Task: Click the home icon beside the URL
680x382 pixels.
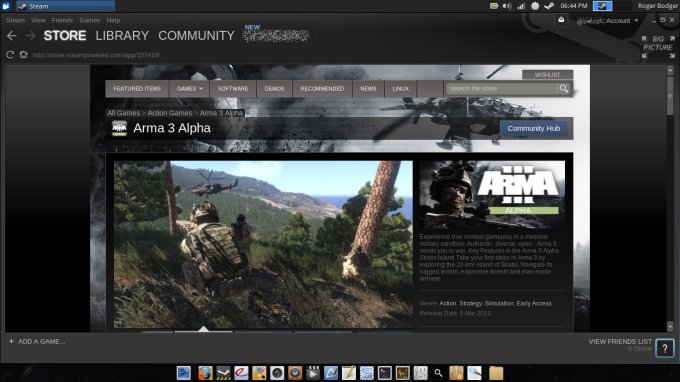Action: pos(23,55)
